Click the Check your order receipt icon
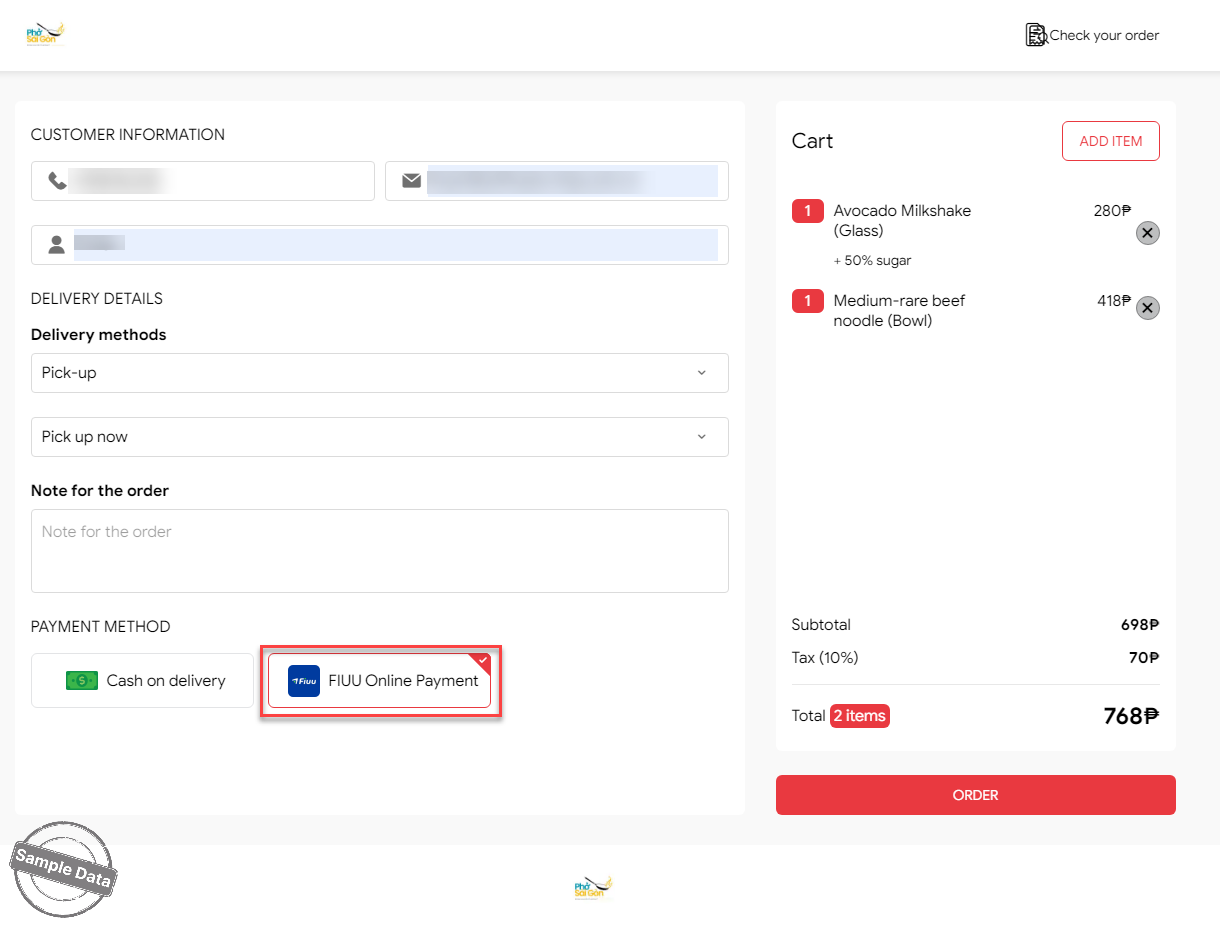The height and width of the screenshot is (926, 1220). [x=1036, y=35]
